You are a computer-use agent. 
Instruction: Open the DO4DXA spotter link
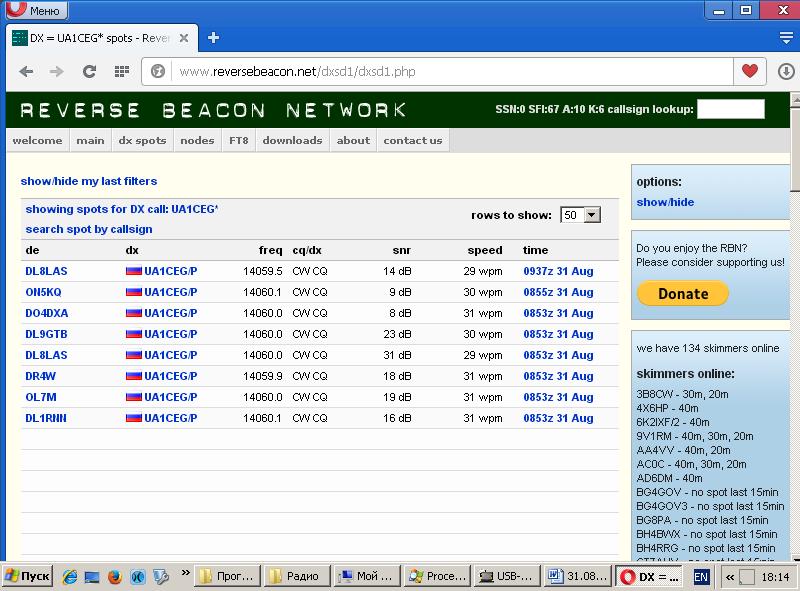(x=46, y=313)
